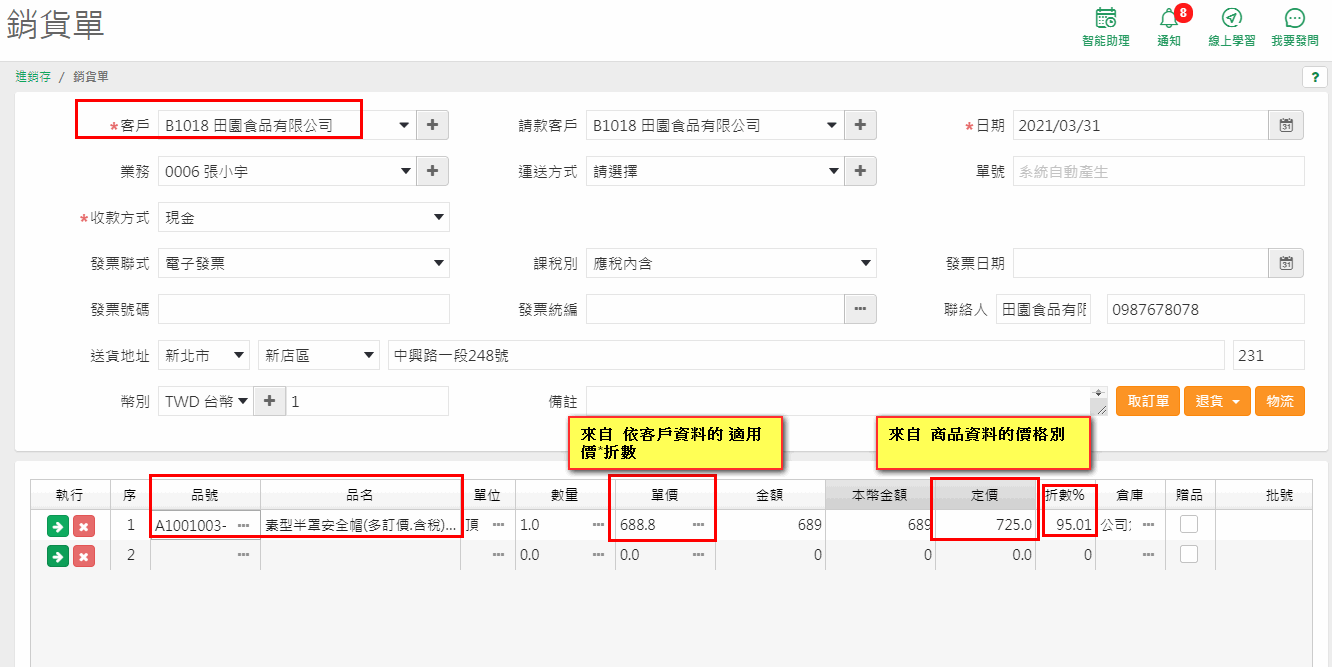Click 品名 column header
The height and width of the screenshot is (667, 1332).
[360, 495]
